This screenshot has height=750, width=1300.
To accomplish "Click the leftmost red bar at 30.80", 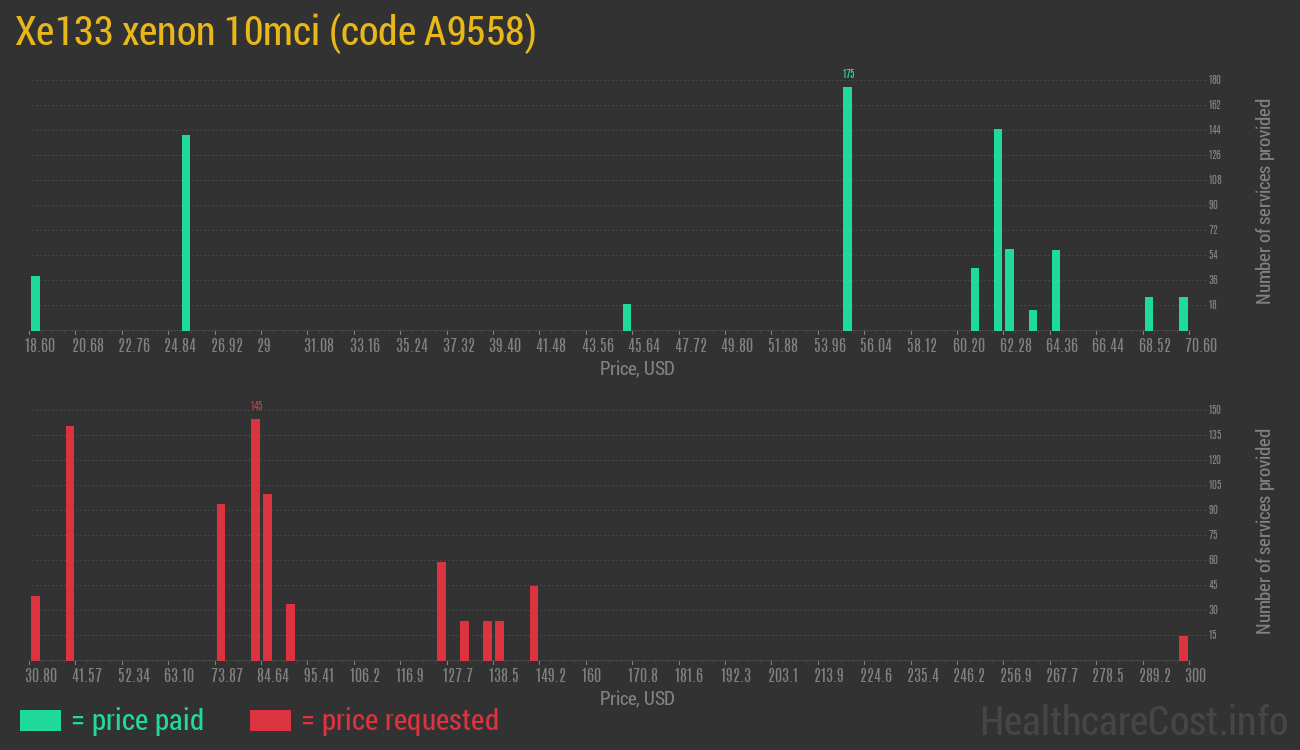I will pos(36,628).
